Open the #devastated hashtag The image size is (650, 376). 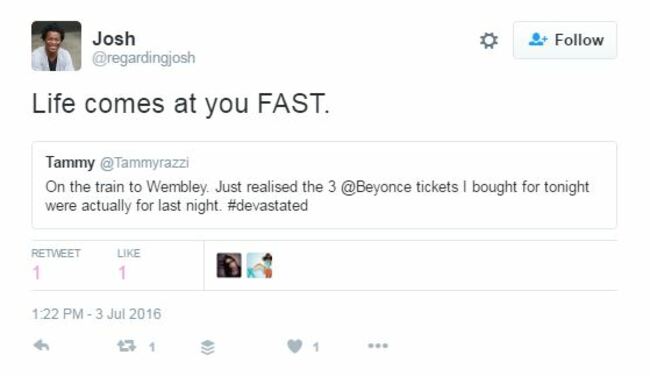tap(268, 206)
